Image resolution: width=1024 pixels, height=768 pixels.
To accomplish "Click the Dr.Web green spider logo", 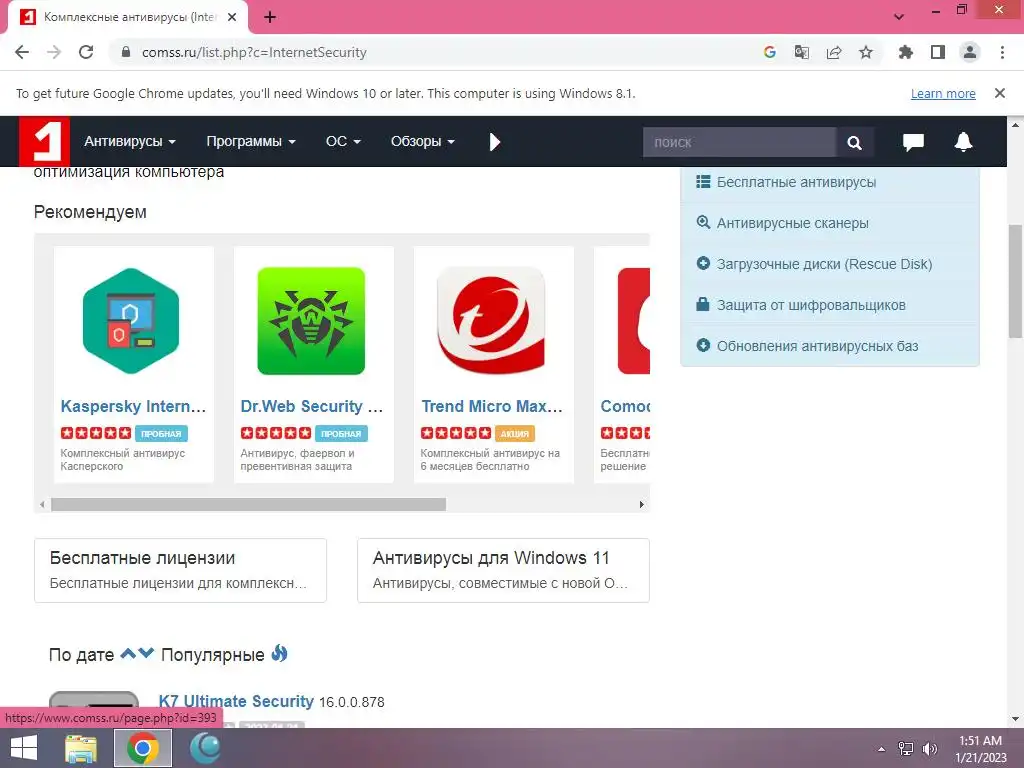I will [x=311, y=321].
